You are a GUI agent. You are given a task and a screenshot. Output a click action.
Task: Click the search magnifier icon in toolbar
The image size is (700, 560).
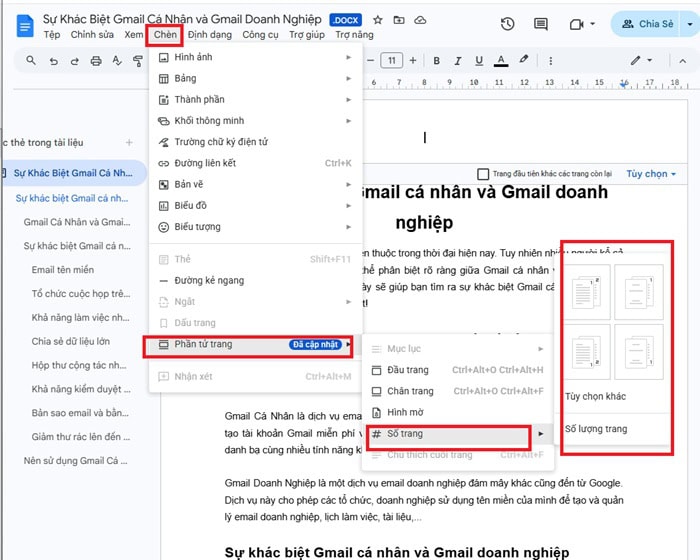[32, 61]
